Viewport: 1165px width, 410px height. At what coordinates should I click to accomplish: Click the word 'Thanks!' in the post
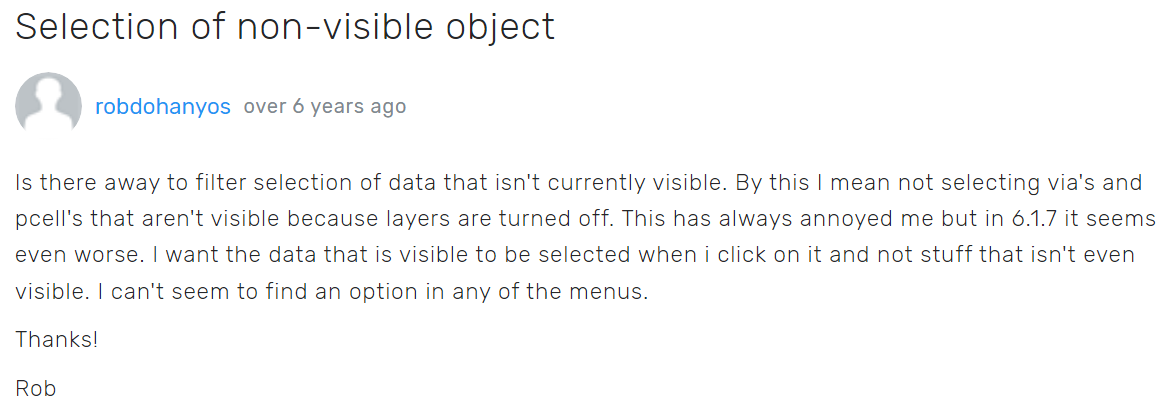(x=56, y=339)
